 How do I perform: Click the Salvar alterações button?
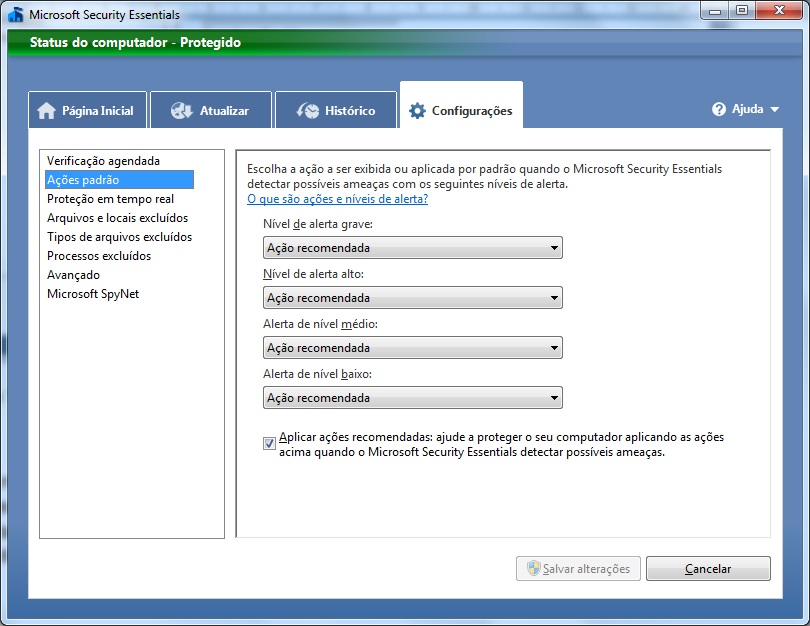[578, 569]
